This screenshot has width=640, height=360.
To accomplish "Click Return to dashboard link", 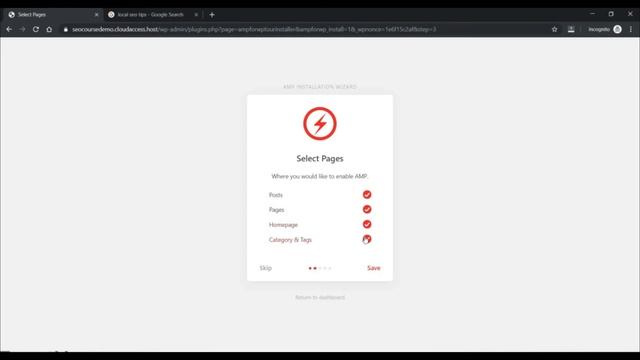I will click(320, 298).
